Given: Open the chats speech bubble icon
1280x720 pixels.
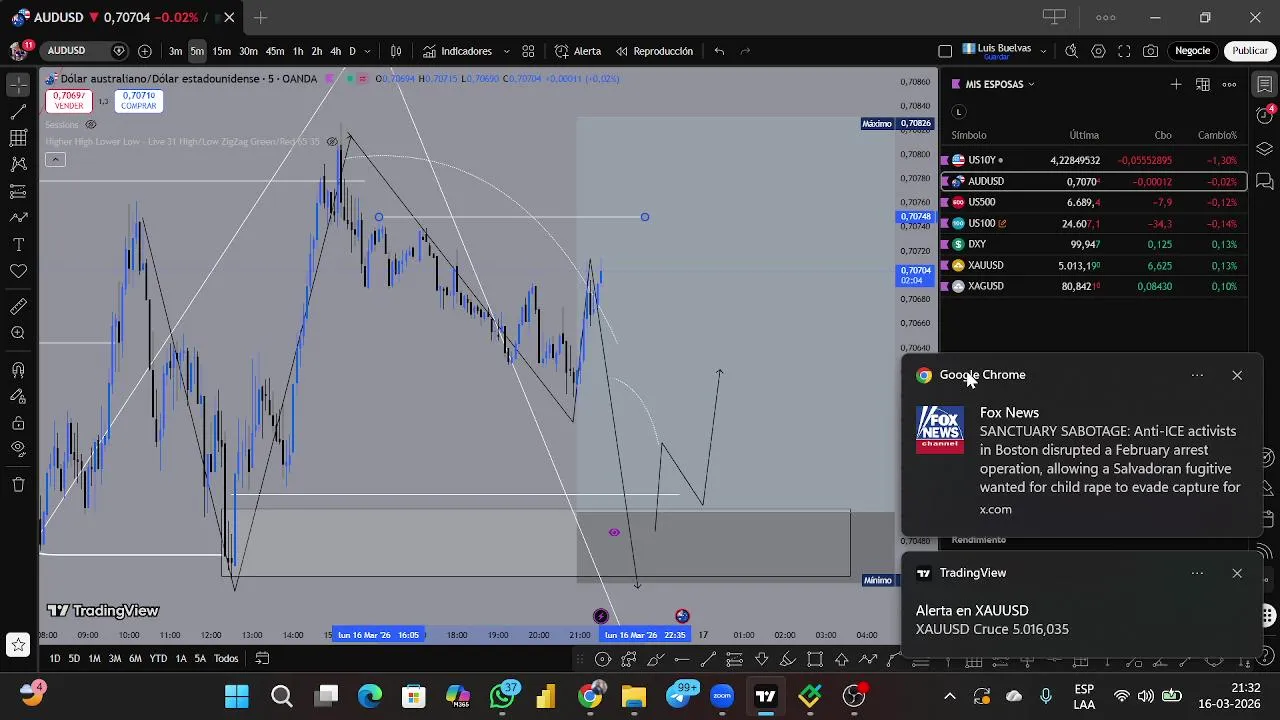Looking at the screenshot, I should (x=1265, y=181).
